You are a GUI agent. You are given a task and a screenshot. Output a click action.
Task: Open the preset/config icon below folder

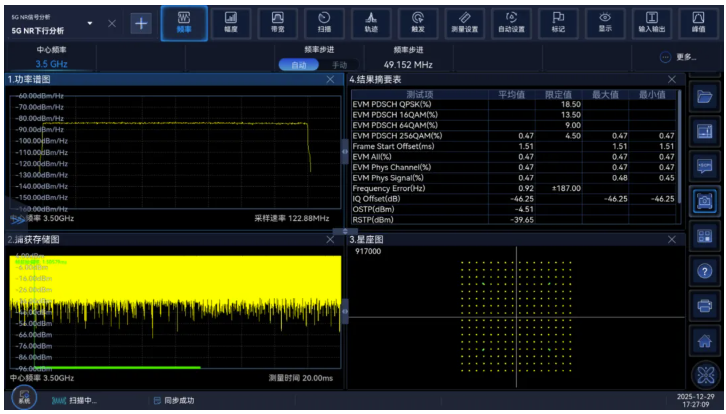(704, 132)
